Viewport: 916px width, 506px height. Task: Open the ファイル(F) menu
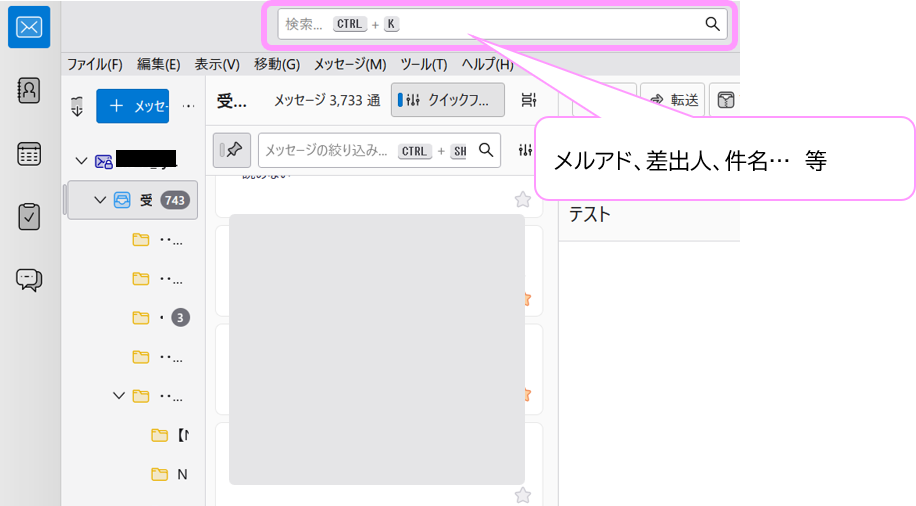94,64
